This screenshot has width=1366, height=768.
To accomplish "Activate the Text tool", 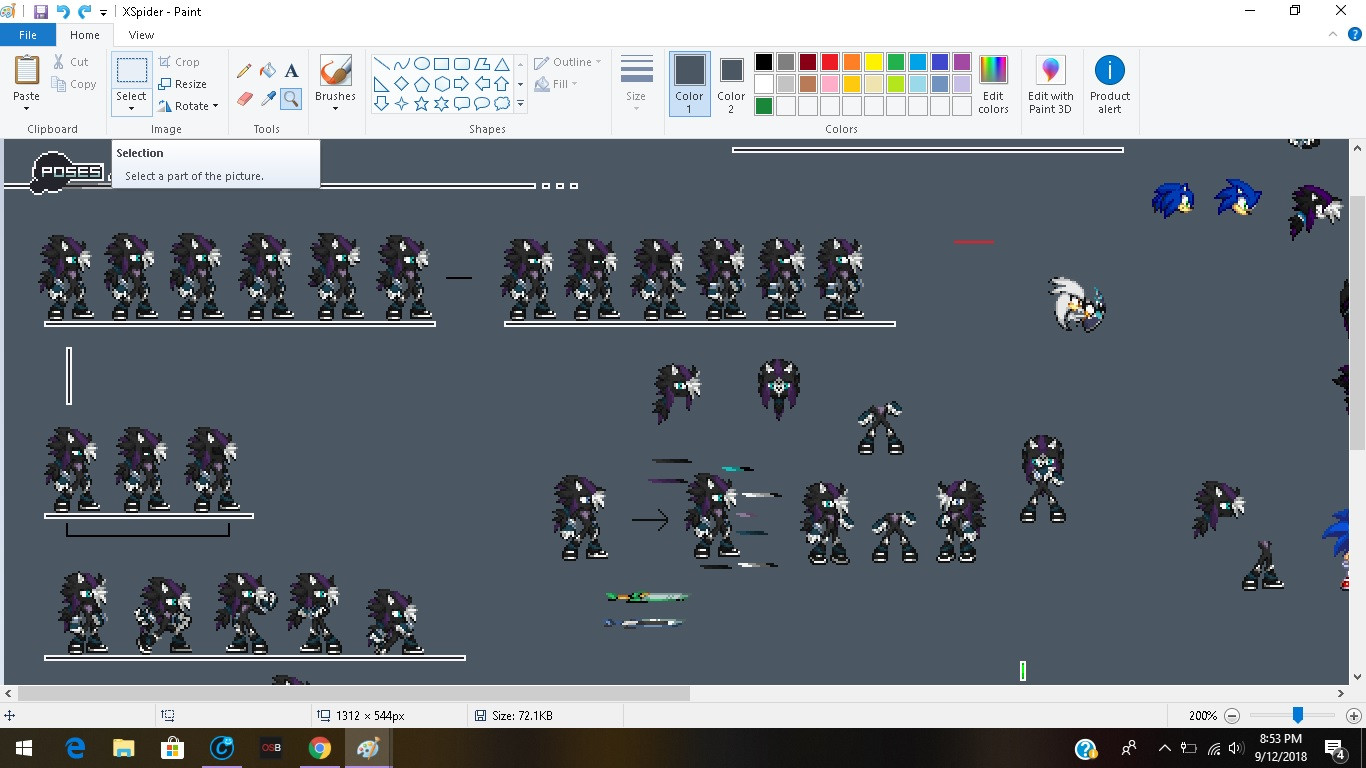I will [x=291, y=71].
